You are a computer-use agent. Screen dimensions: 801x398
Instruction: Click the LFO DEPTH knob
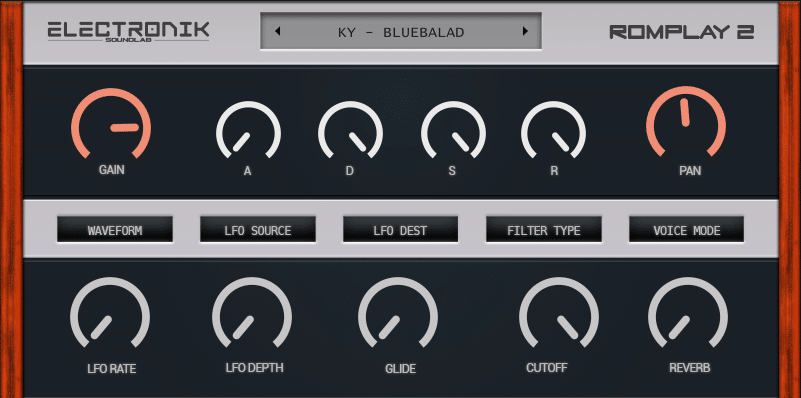(x=252, y=313)
